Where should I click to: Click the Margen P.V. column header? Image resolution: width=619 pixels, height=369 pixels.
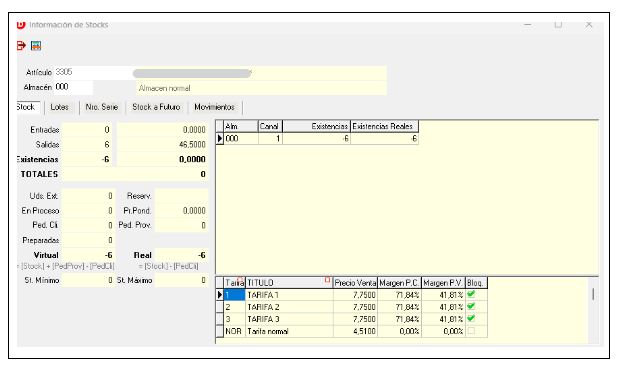tap(444, 283)
